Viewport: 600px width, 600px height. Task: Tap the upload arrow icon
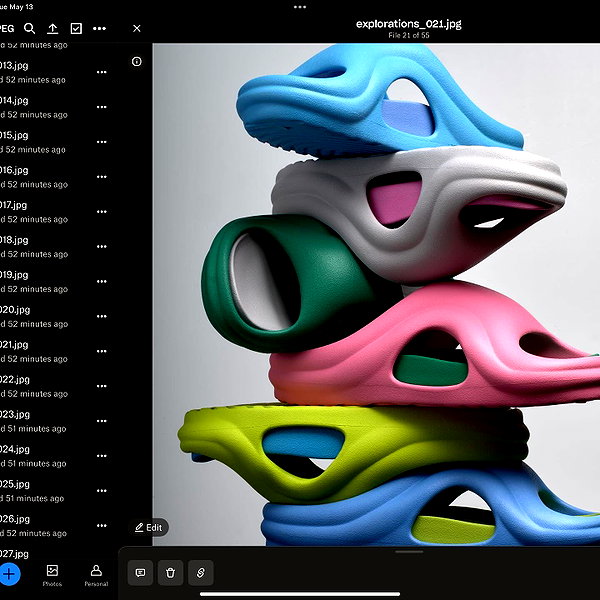[x=52, y=28]
